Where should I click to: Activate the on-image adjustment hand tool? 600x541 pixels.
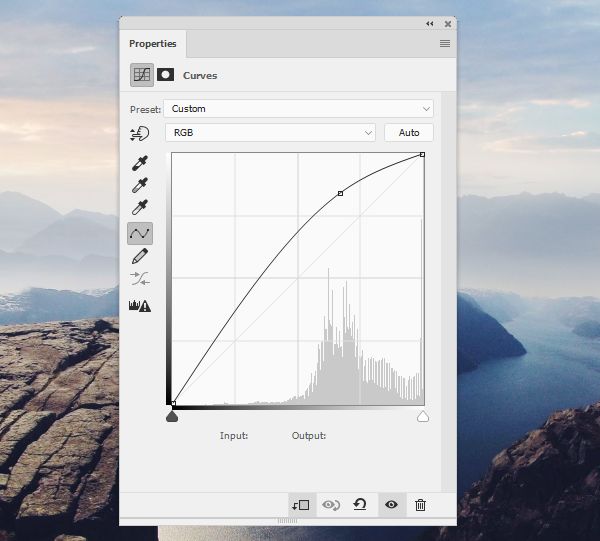(x=140, y=134)
